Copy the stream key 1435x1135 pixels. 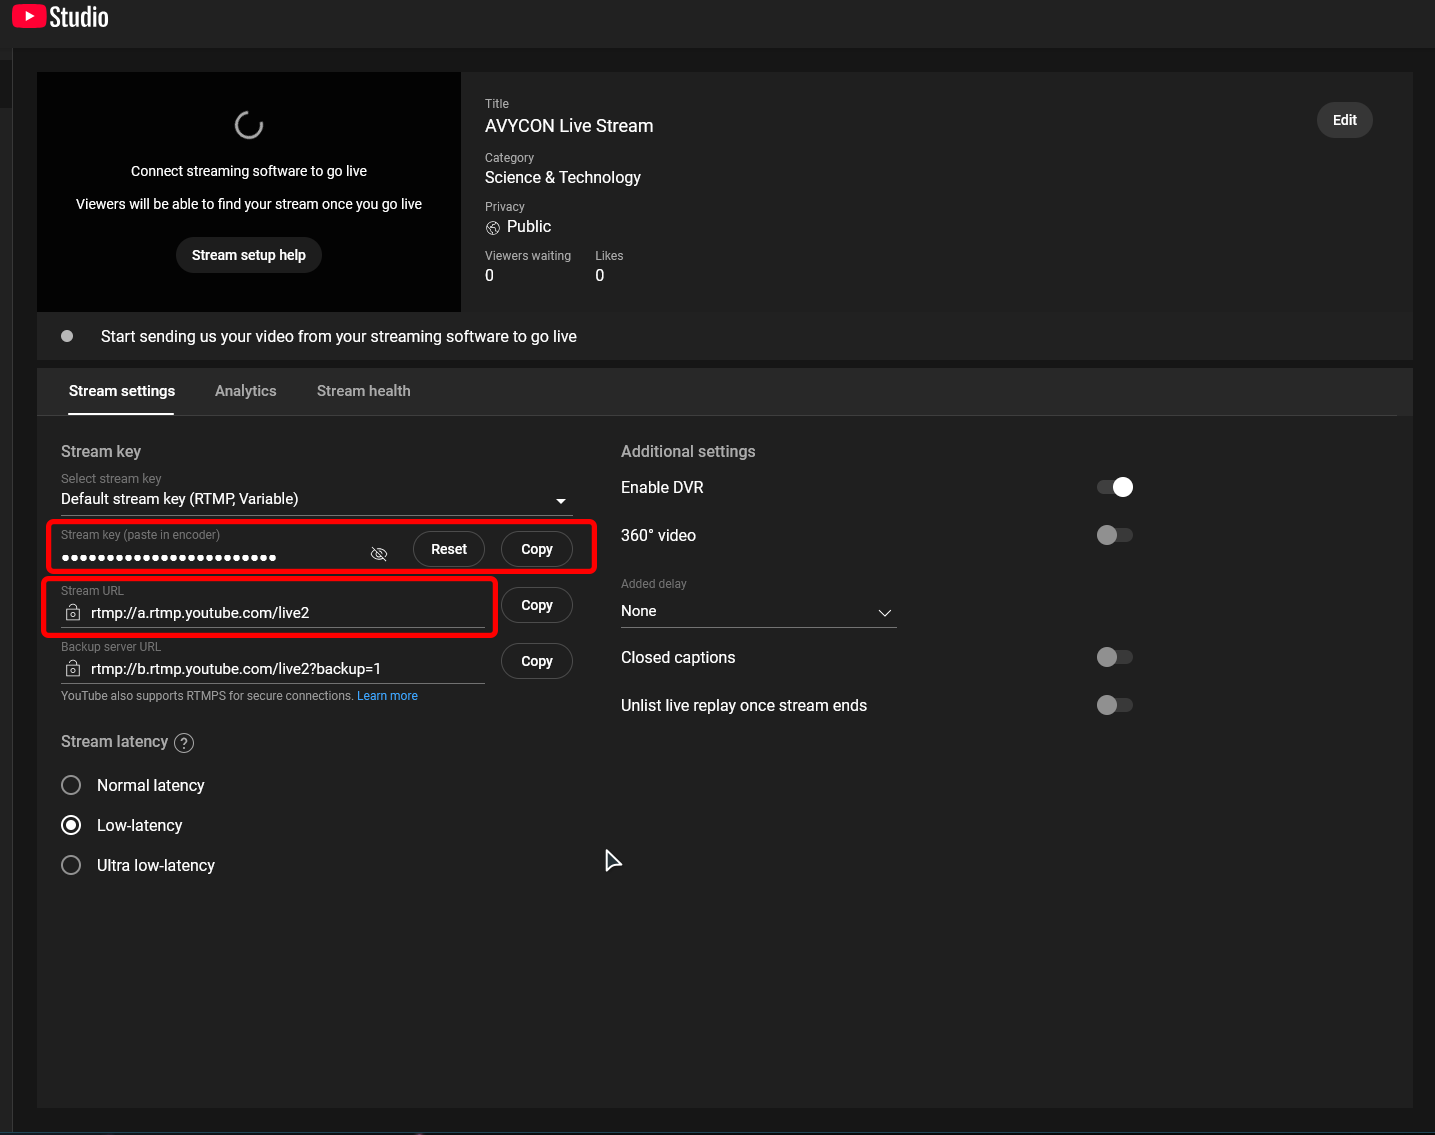pyautogui.click(x=537, y=549)
